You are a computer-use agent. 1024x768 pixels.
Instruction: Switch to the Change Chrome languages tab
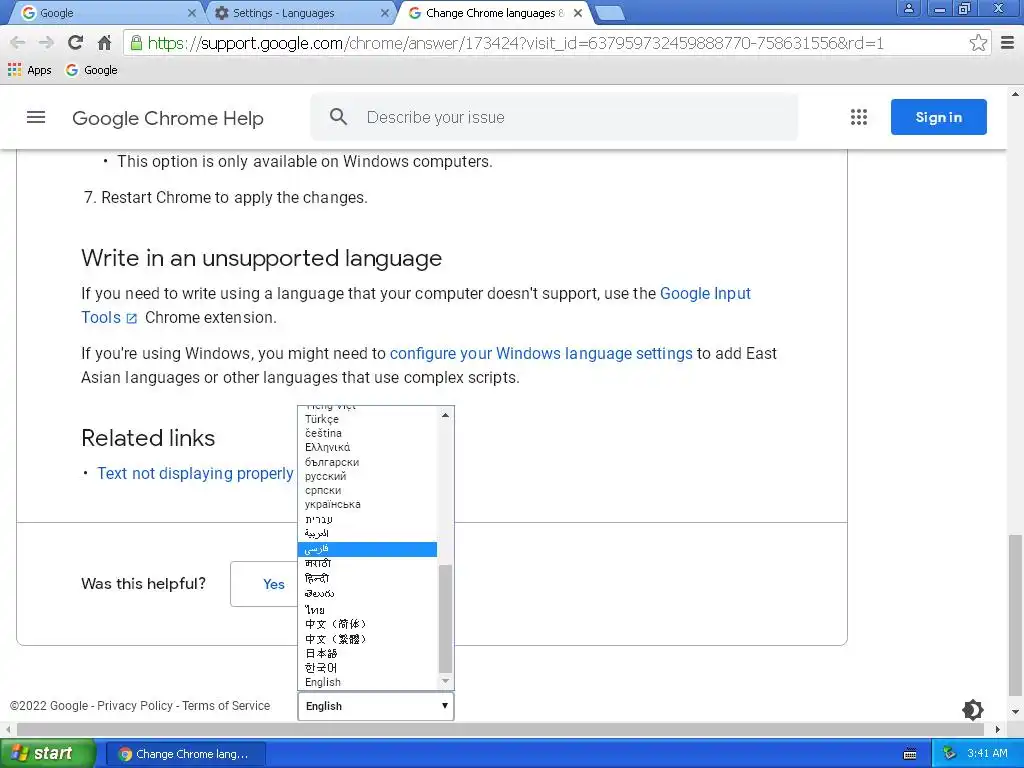(x=494, y=12)
